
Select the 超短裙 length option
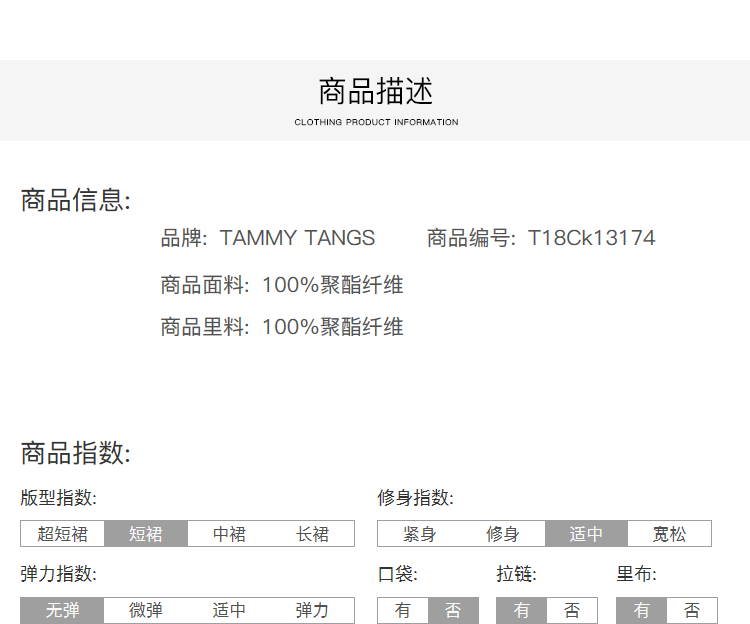tap(63, 534)
